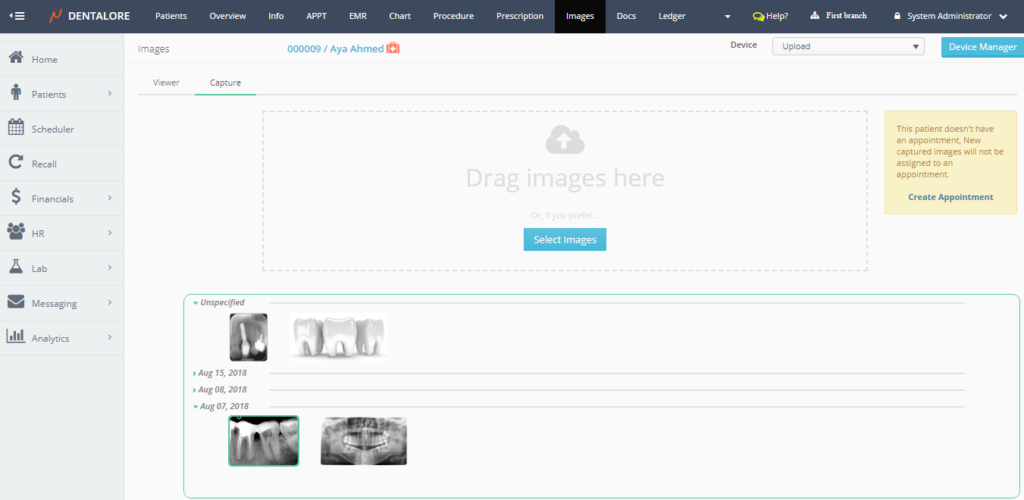Click the Home icon in sidebar
This screenshot has height=500, width=1024.
coord(16,59)
